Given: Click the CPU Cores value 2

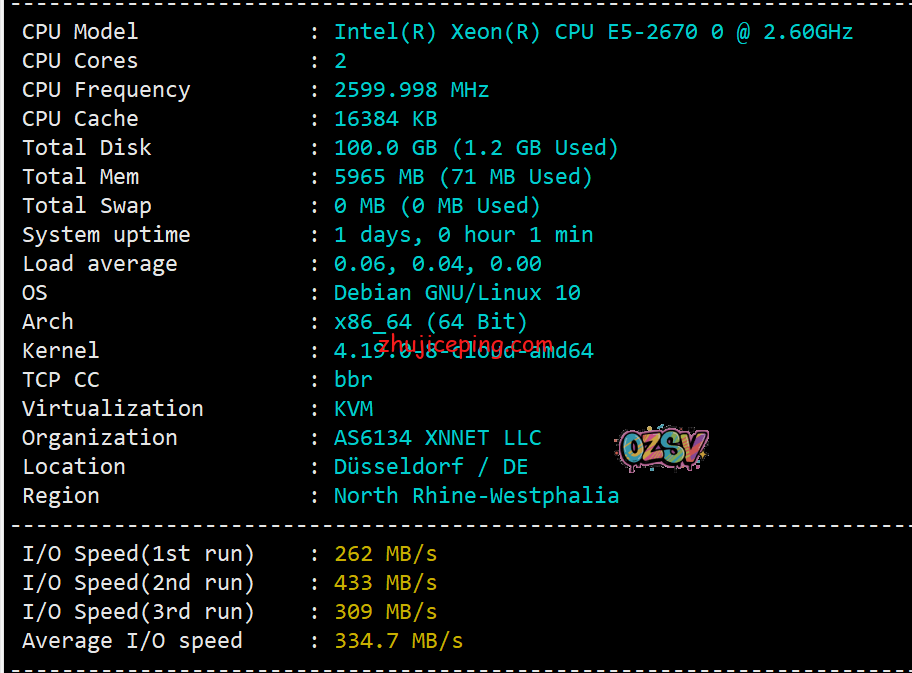Looking at the screenshot, I should tap(340, 61).
